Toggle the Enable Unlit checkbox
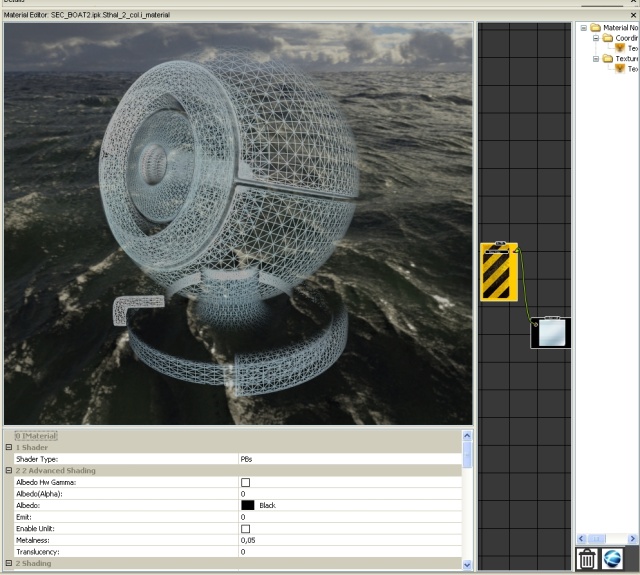 [x=245, y=529]
